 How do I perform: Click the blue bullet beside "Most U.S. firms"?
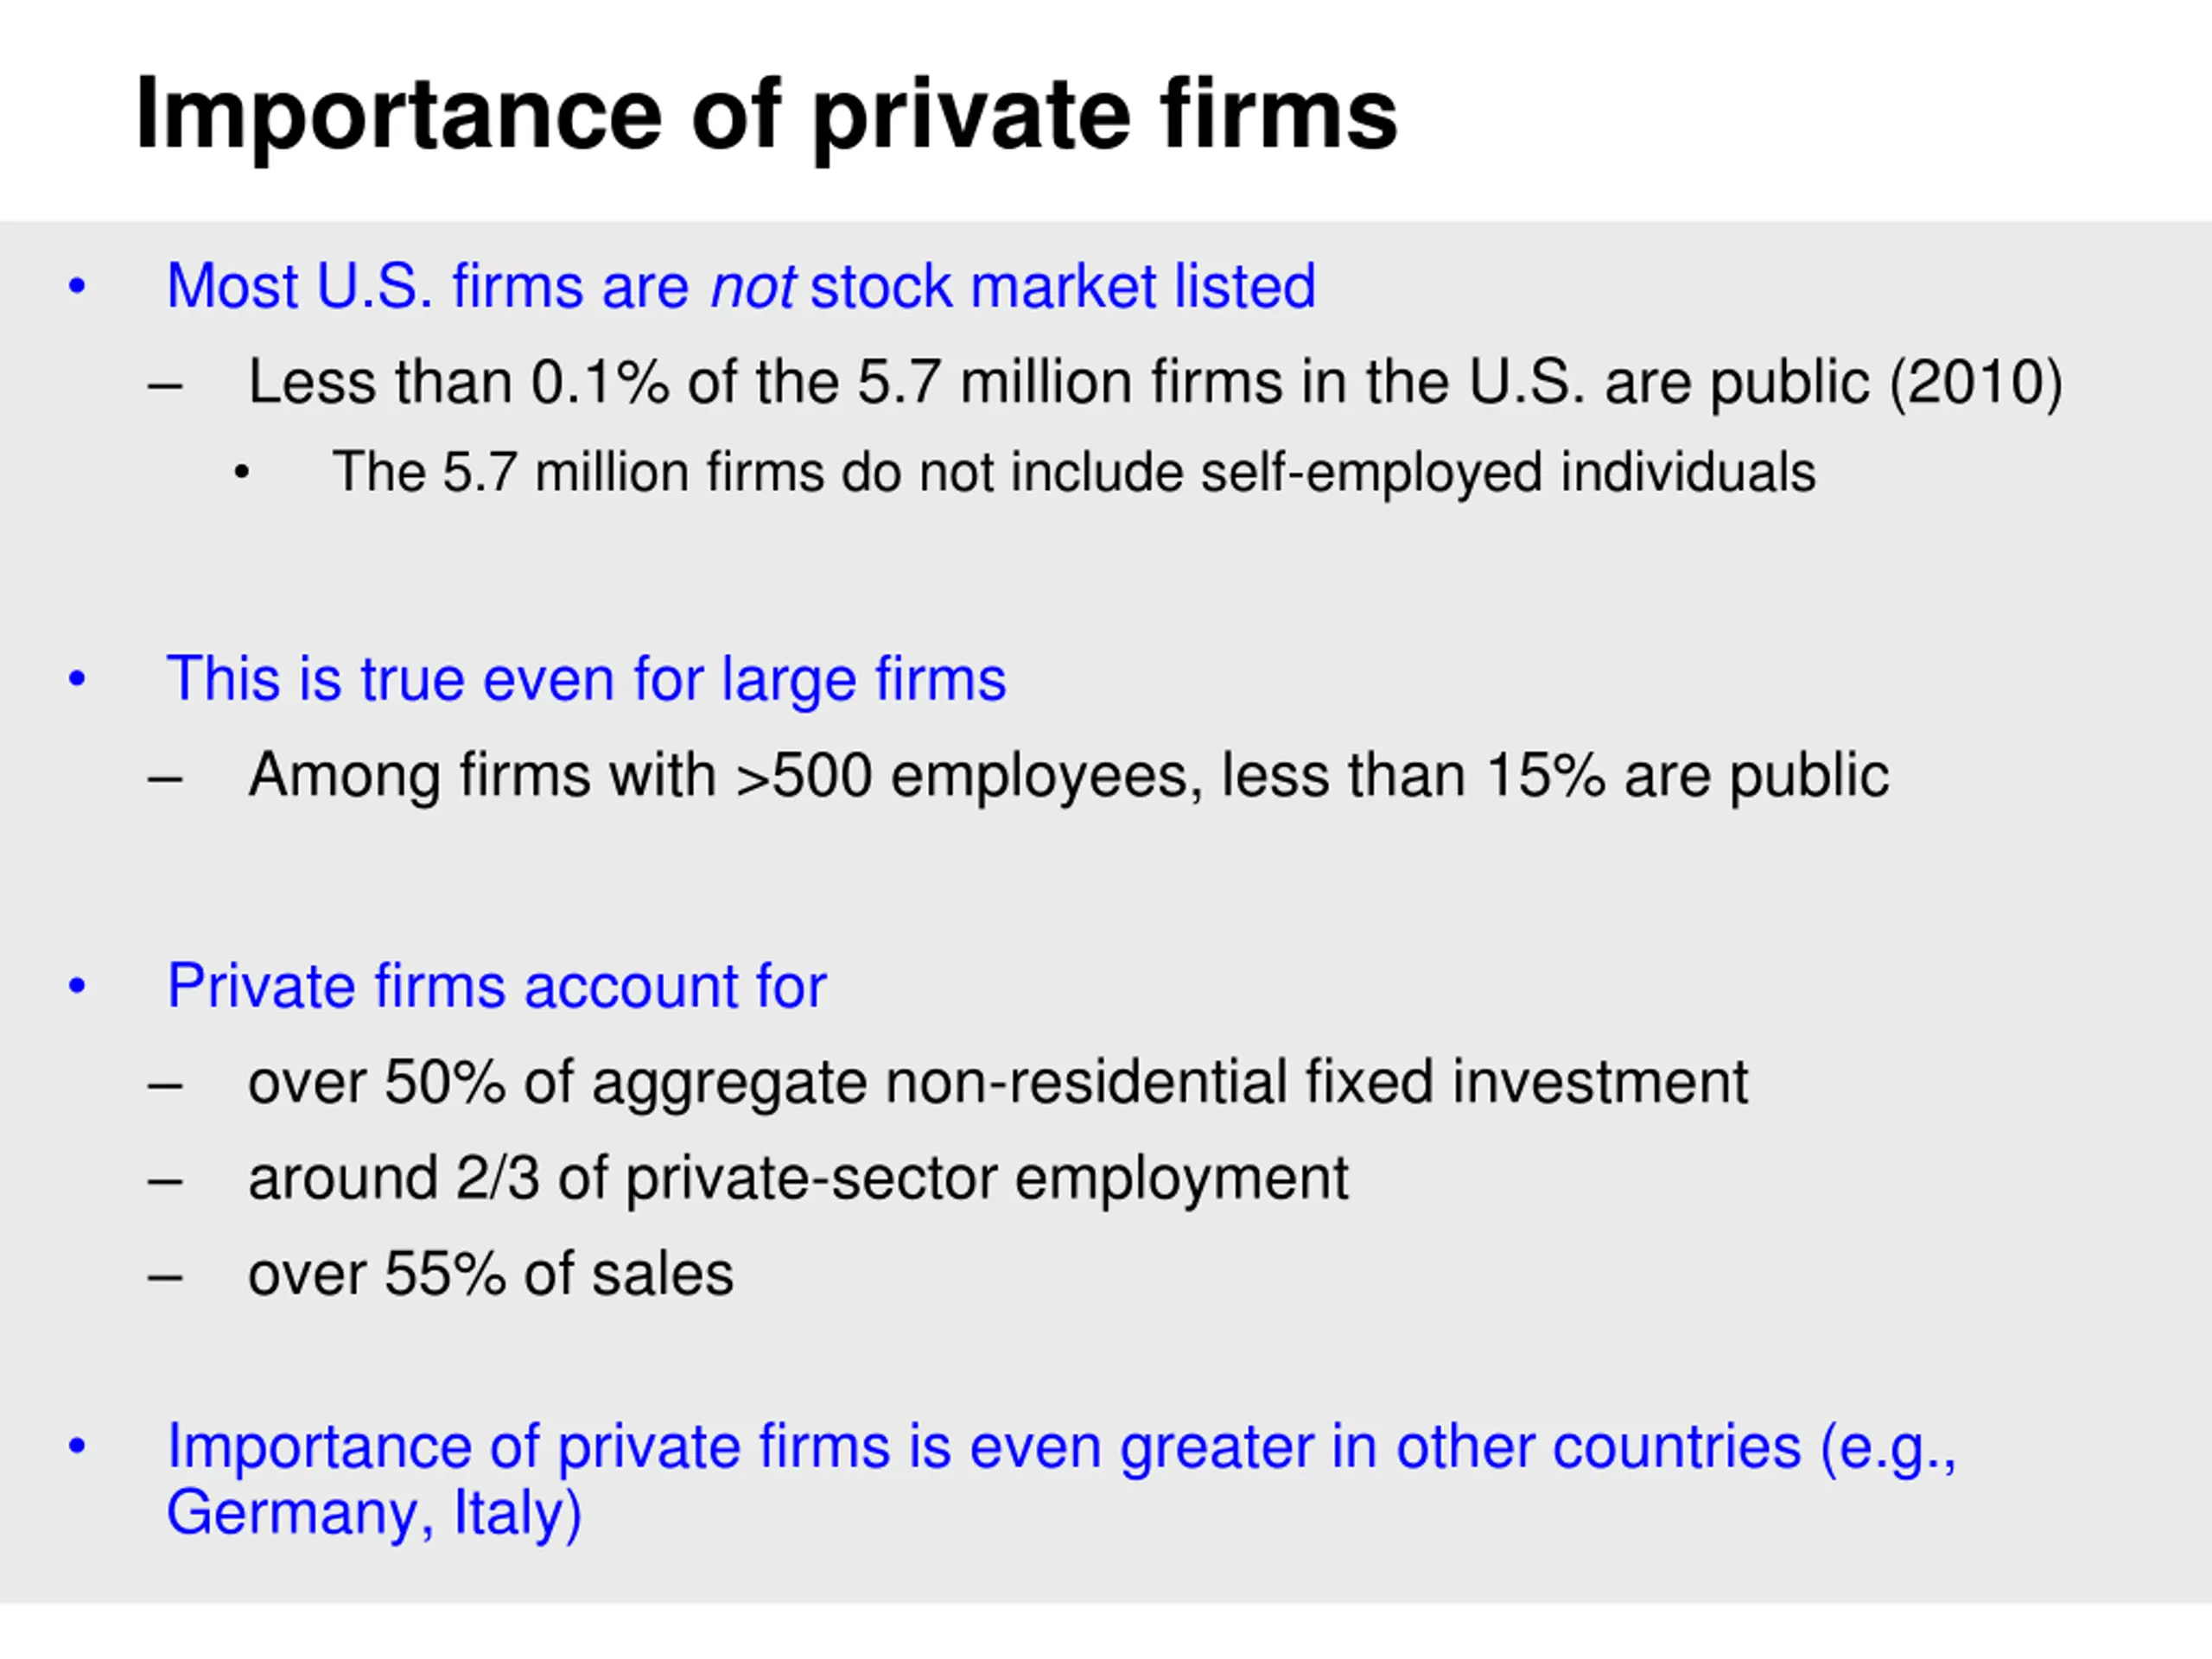point(77,288)
